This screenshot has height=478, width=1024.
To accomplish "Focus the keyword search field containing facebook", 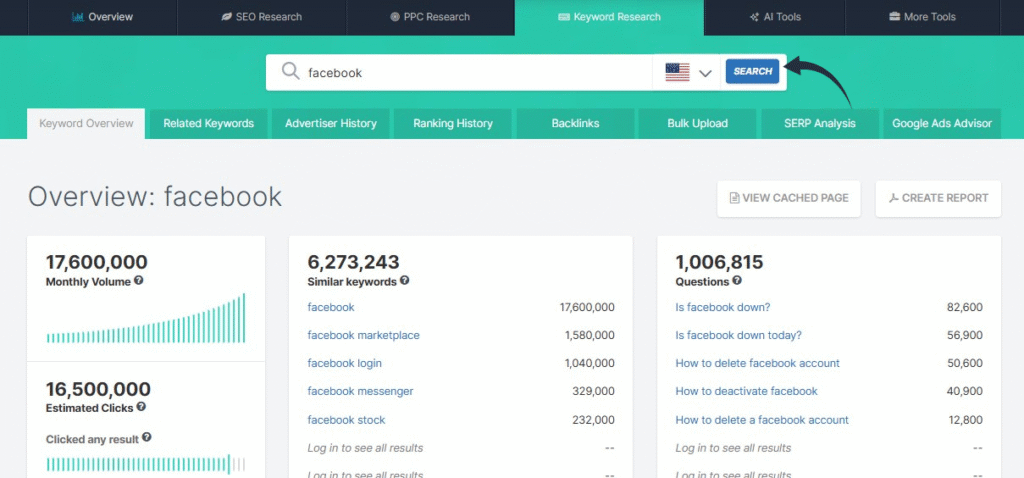I will coord(458,72).
